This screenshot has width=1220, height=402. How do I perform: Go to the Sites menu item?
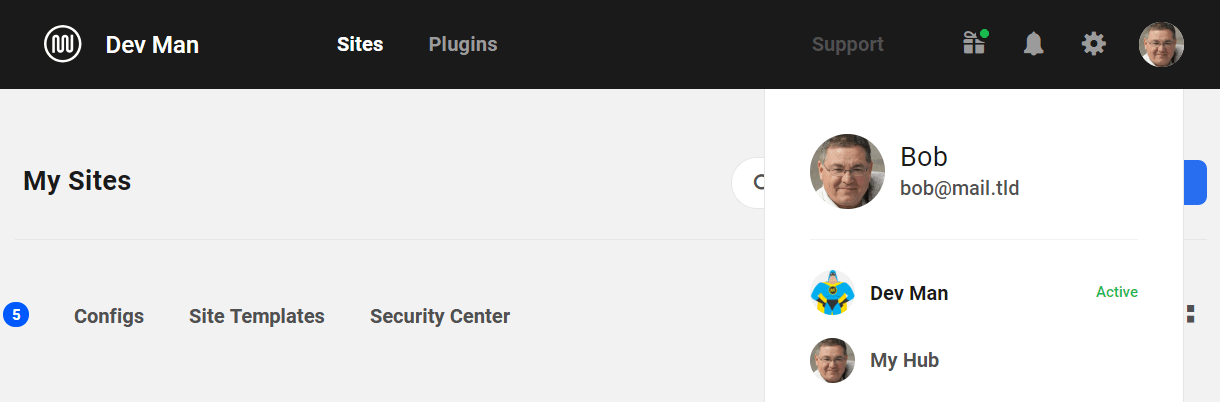[x=360, y=44]
